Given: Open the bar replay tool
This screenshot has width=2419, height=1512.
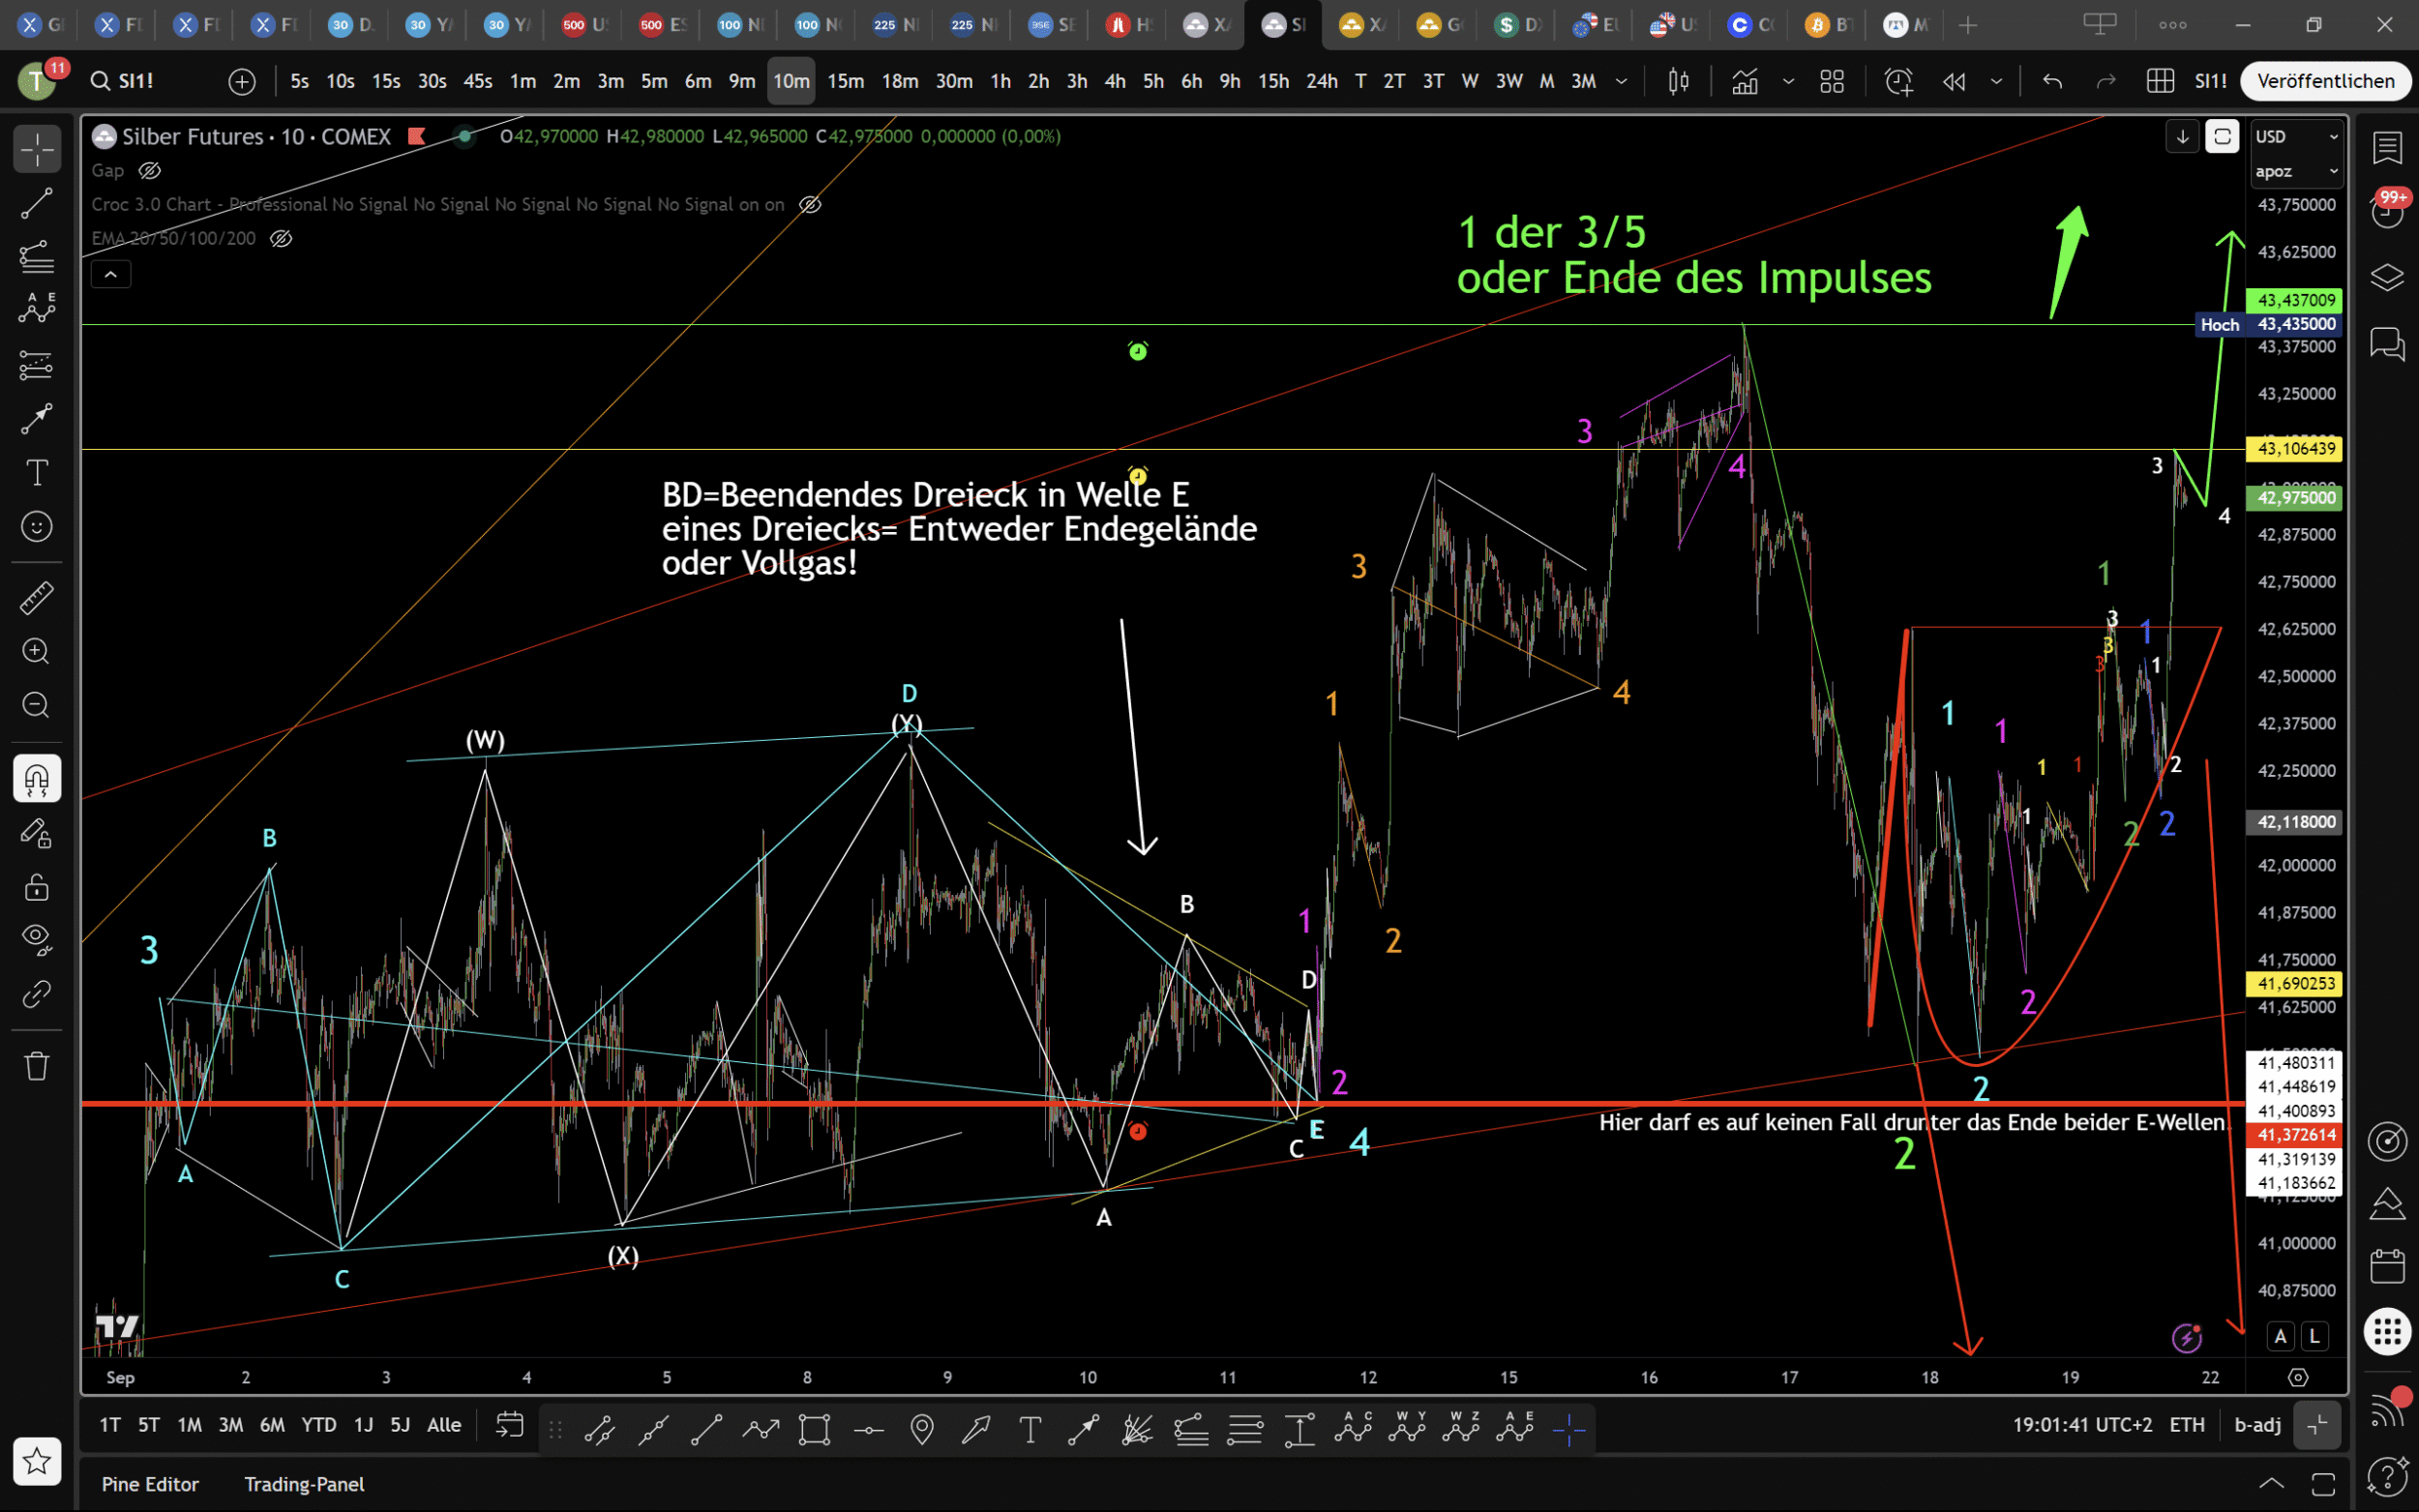Looking at the screenshot, I should tap(1953, 81).
